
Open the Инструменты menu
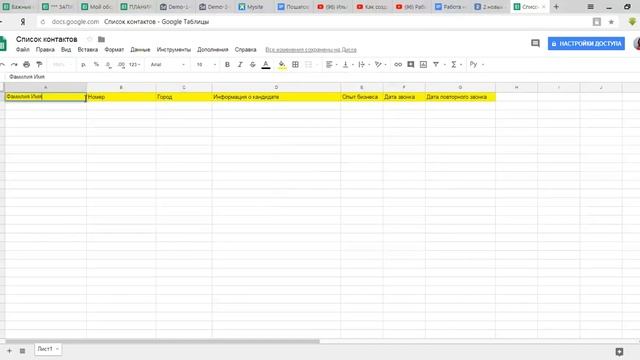tap(173, 49)
